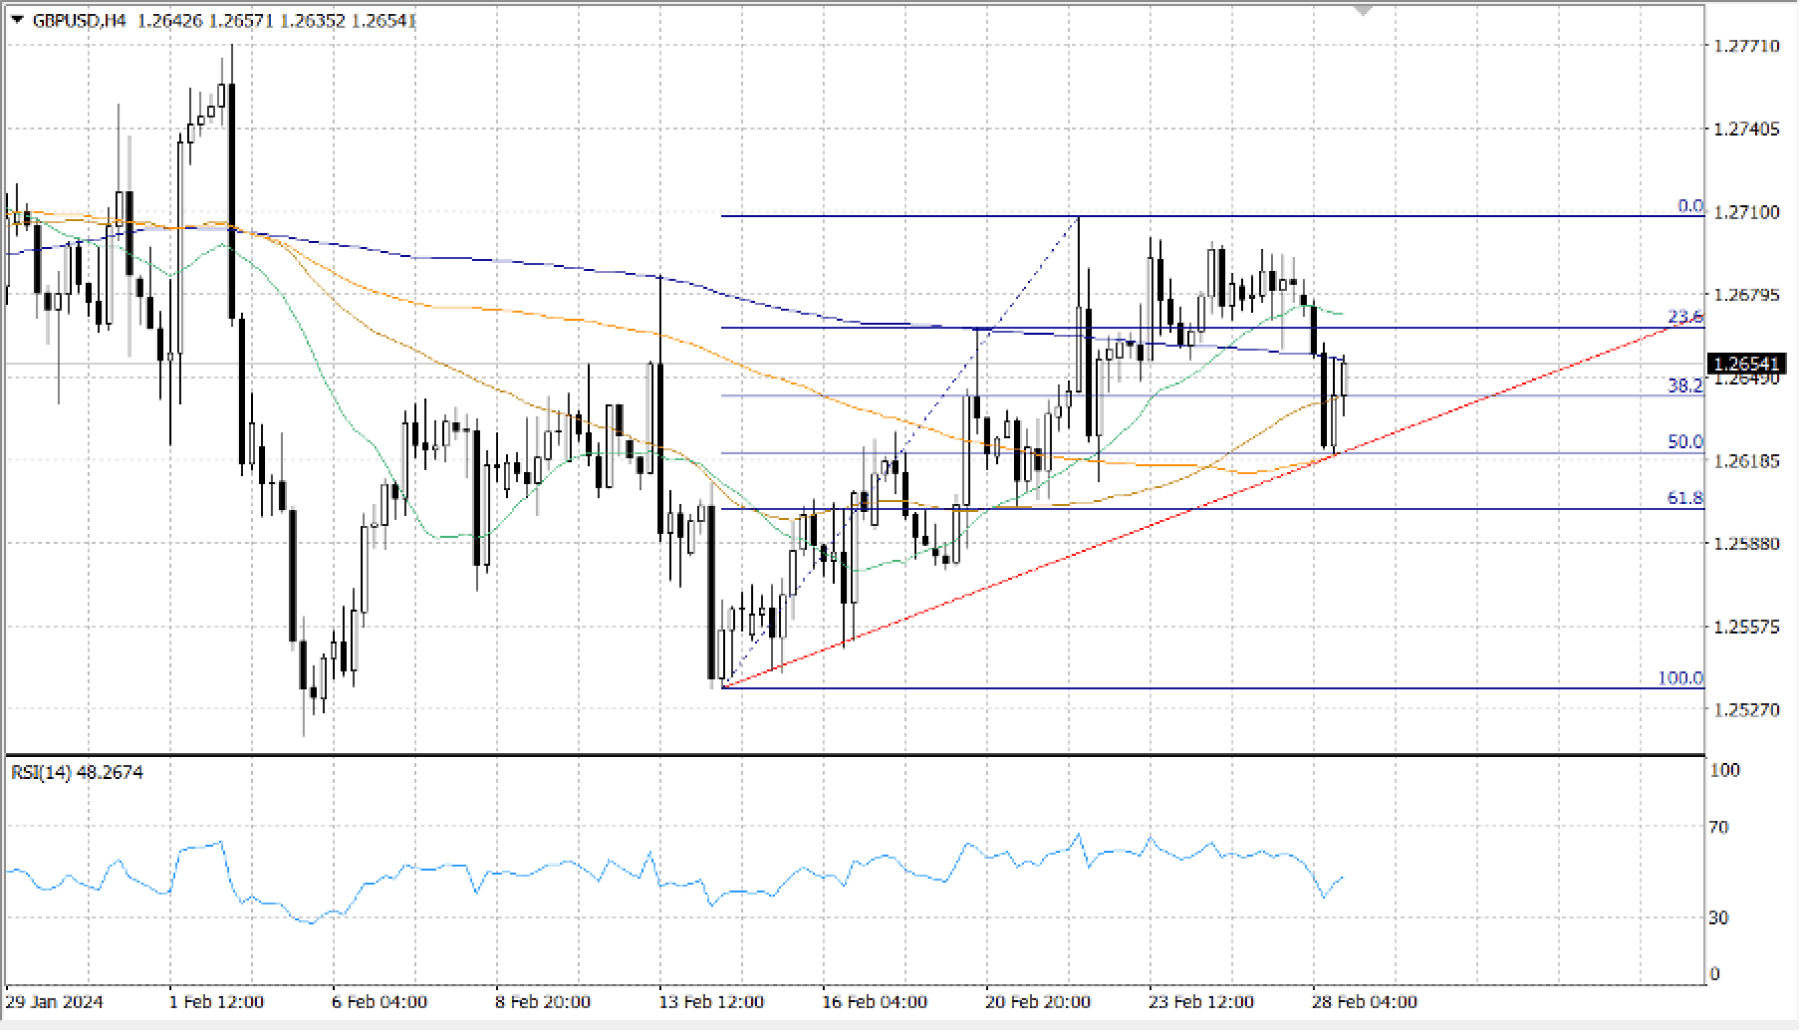The width and height of the screenshot is (1801, 1032).
Task: Select the Fibonacci 38.2 level label
Action: pyautogui.click(x=1685, y=385)
